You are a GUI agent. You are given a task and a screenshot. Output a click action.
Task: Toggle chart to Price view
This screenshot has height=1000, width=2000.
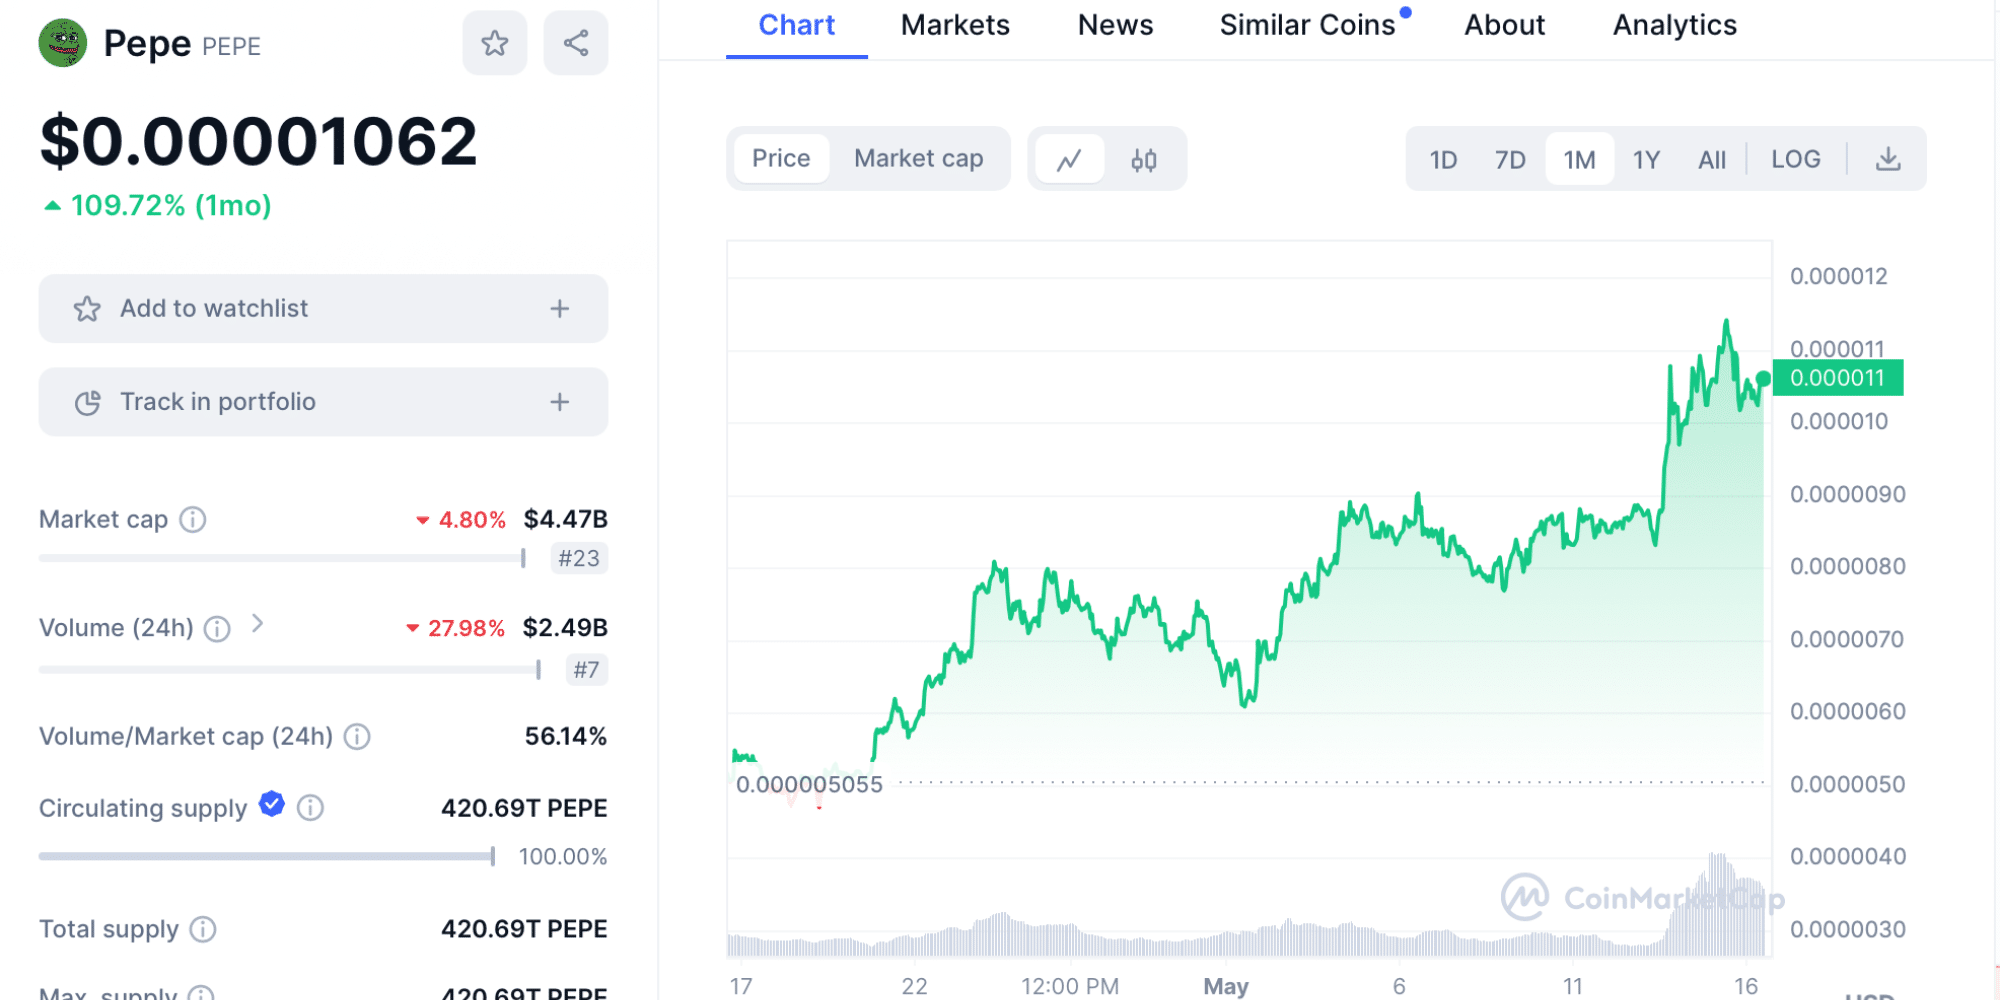coord(781,159)
